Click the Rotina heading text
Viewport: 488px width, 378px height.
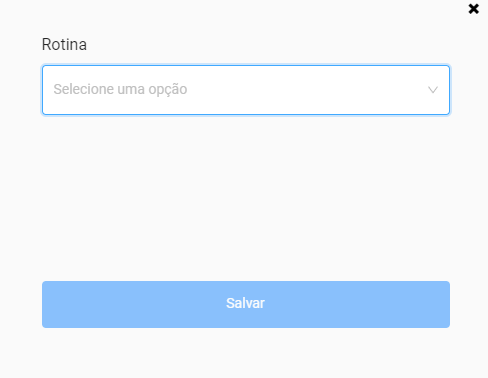coord(64,44)
